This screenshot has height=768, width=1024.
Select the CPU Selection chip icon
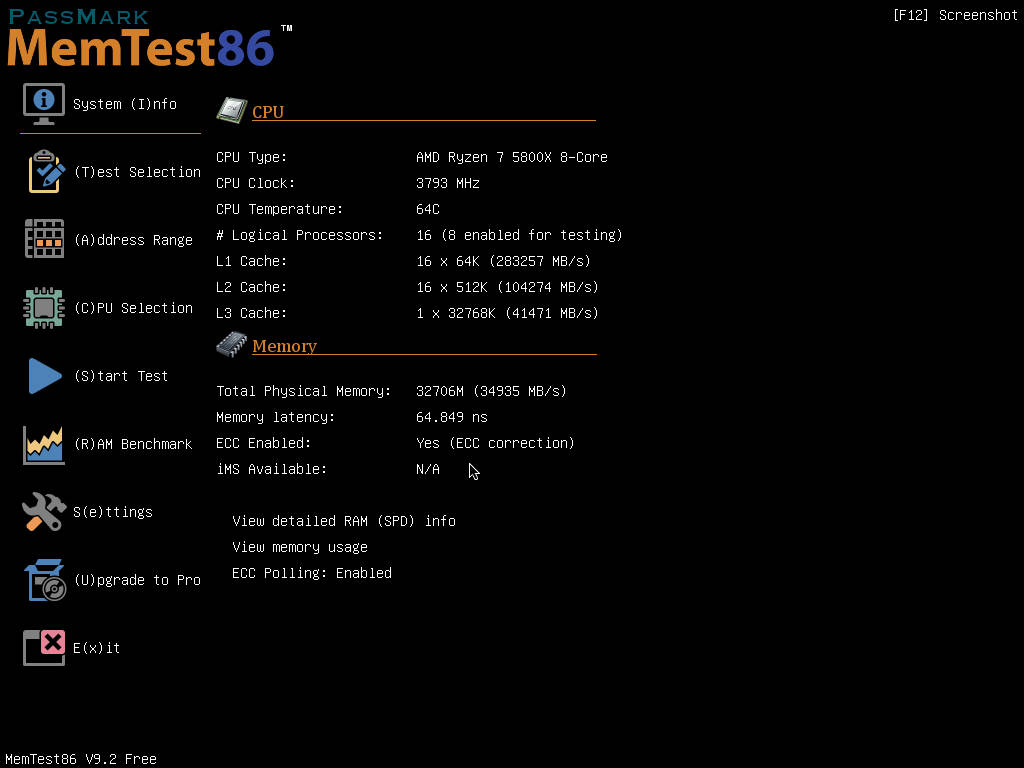44,308
